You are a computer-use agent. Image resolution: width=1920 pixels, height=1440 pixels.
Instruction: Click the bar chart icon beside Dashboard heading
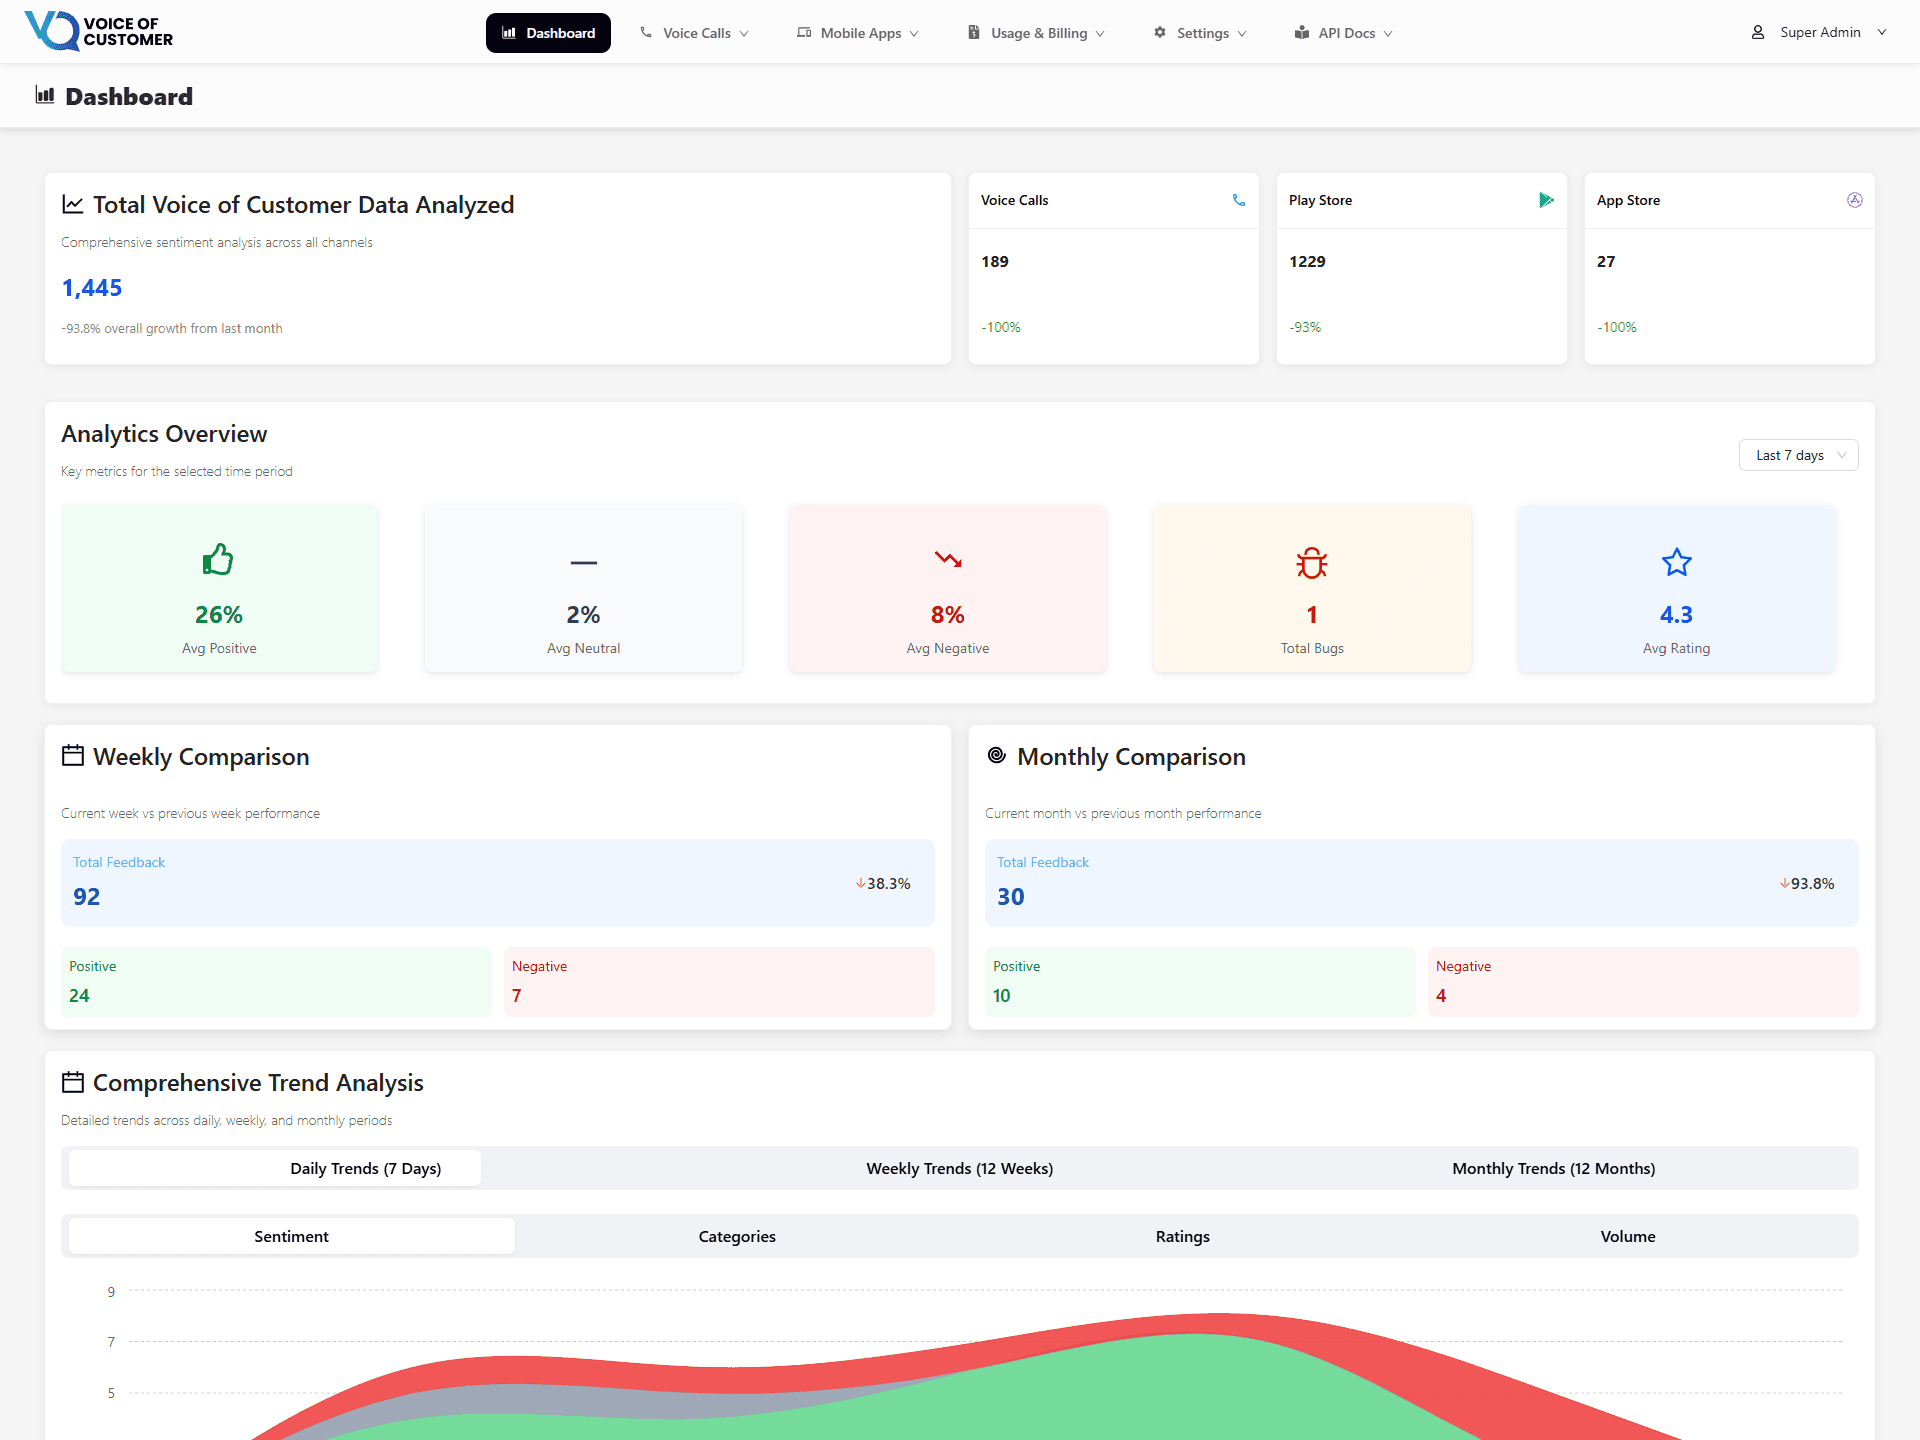[x=45, y=95]
